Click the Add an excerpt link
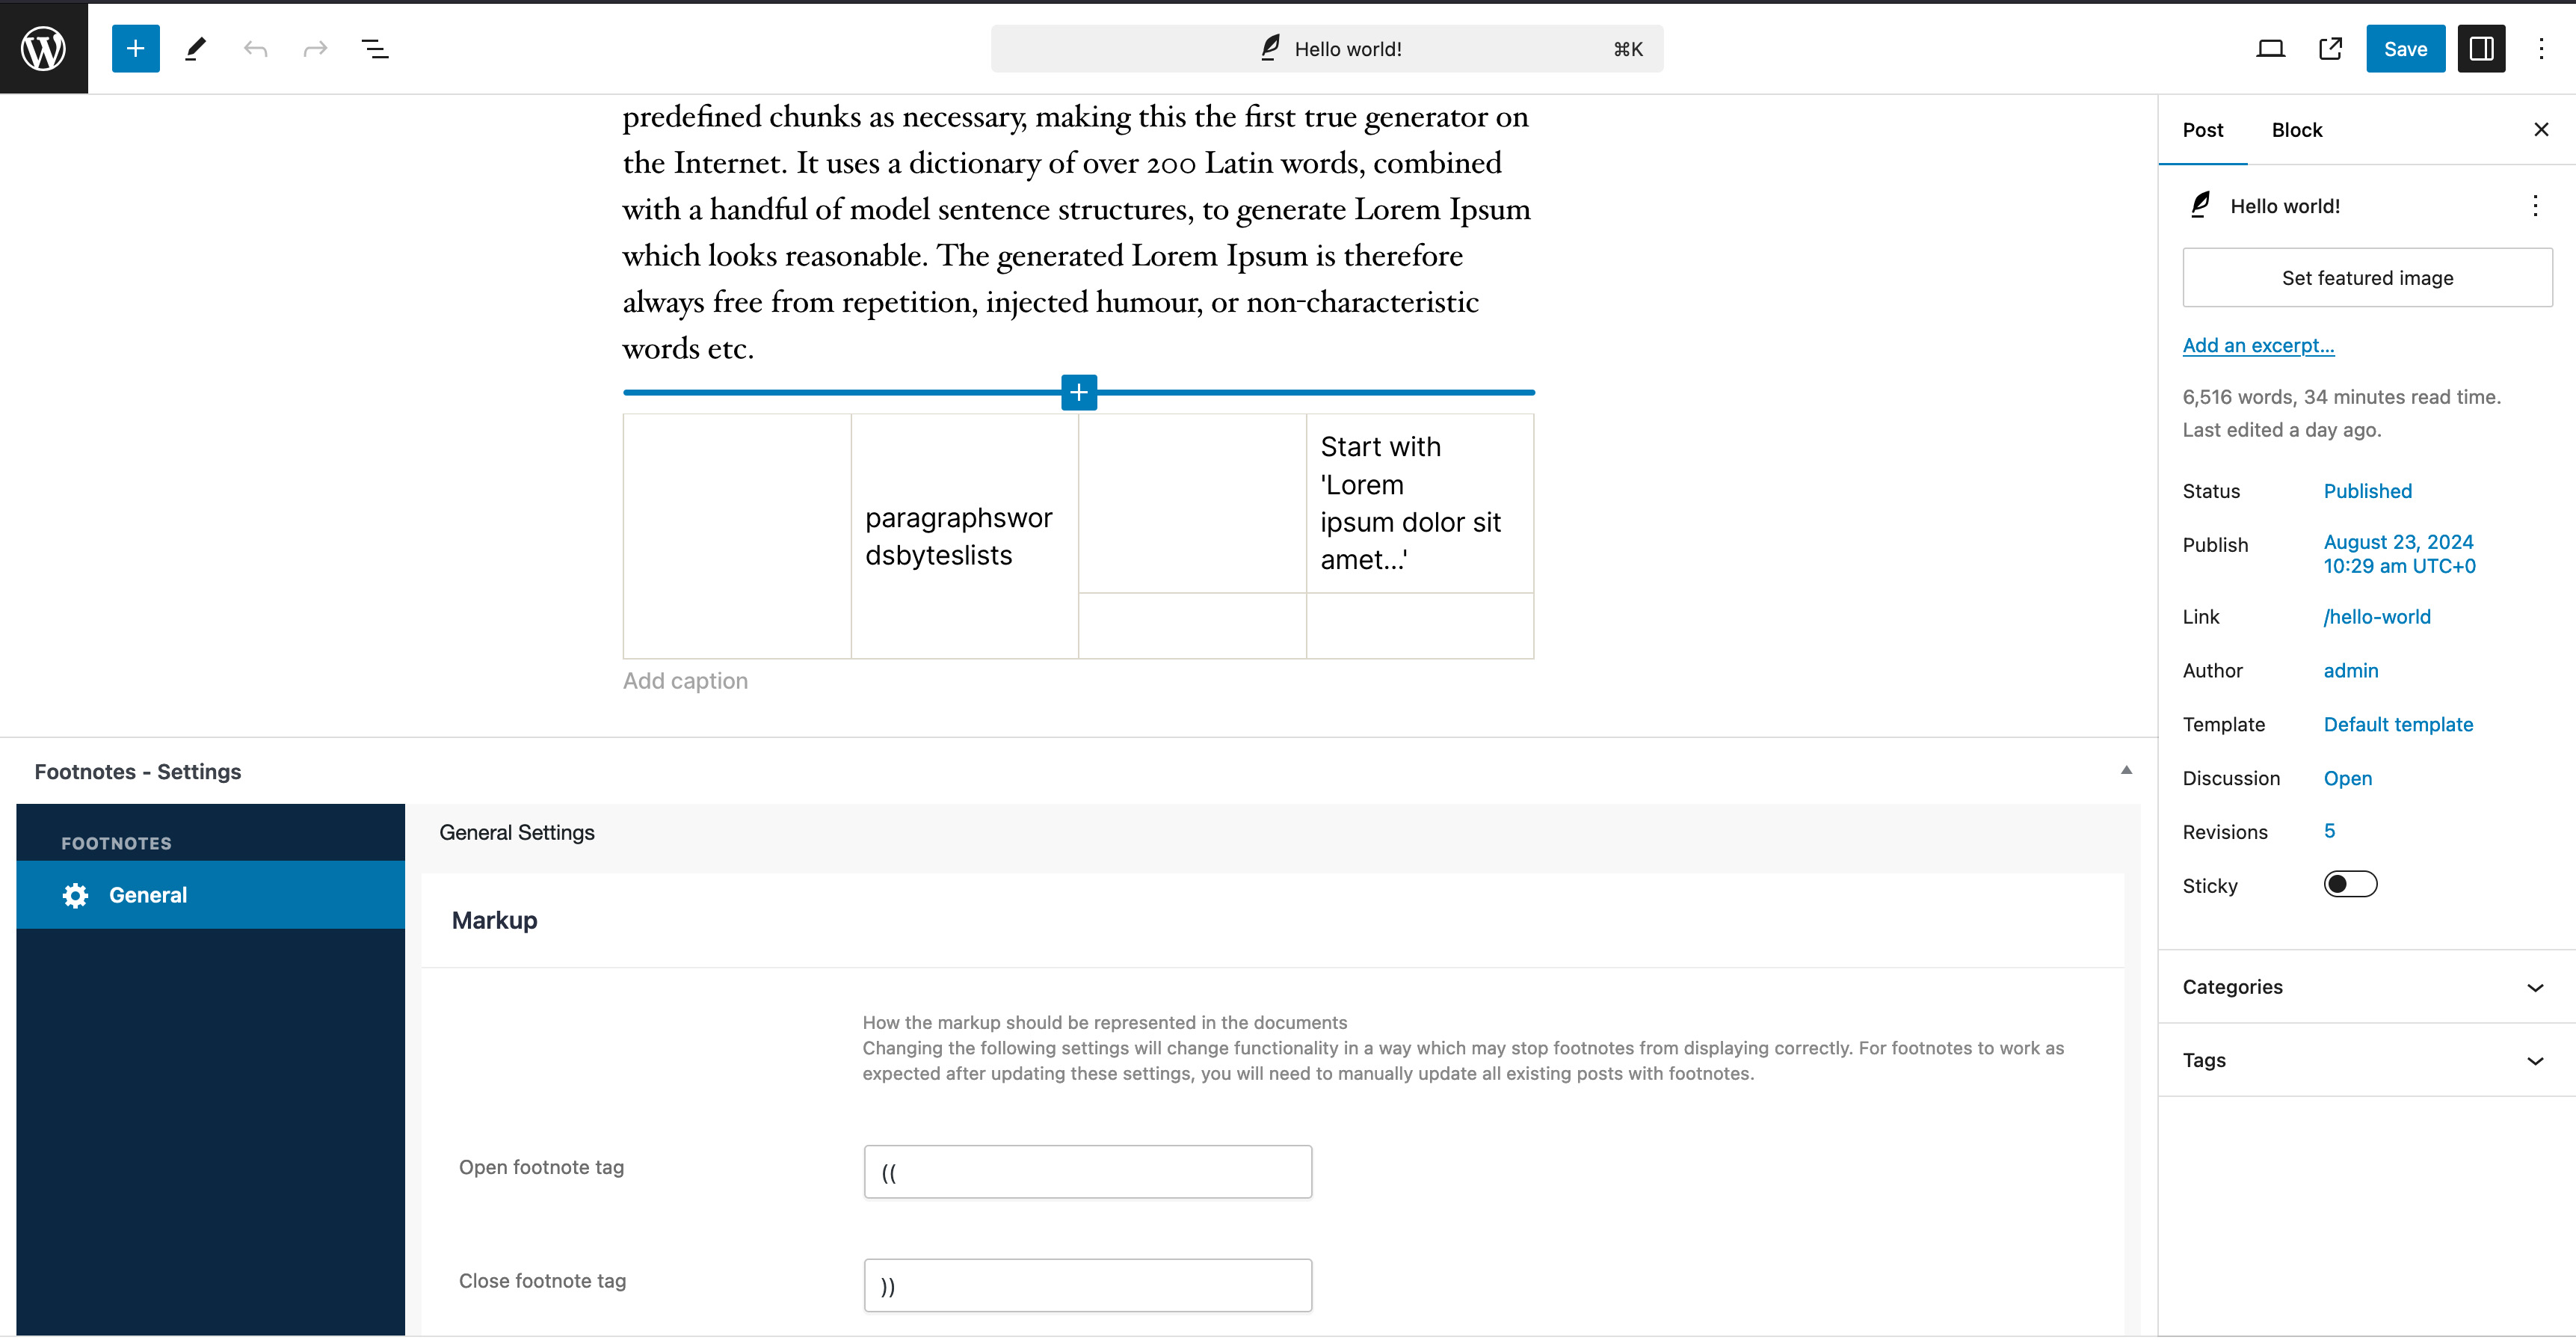The image size is (2576, 1343). 2258,345
